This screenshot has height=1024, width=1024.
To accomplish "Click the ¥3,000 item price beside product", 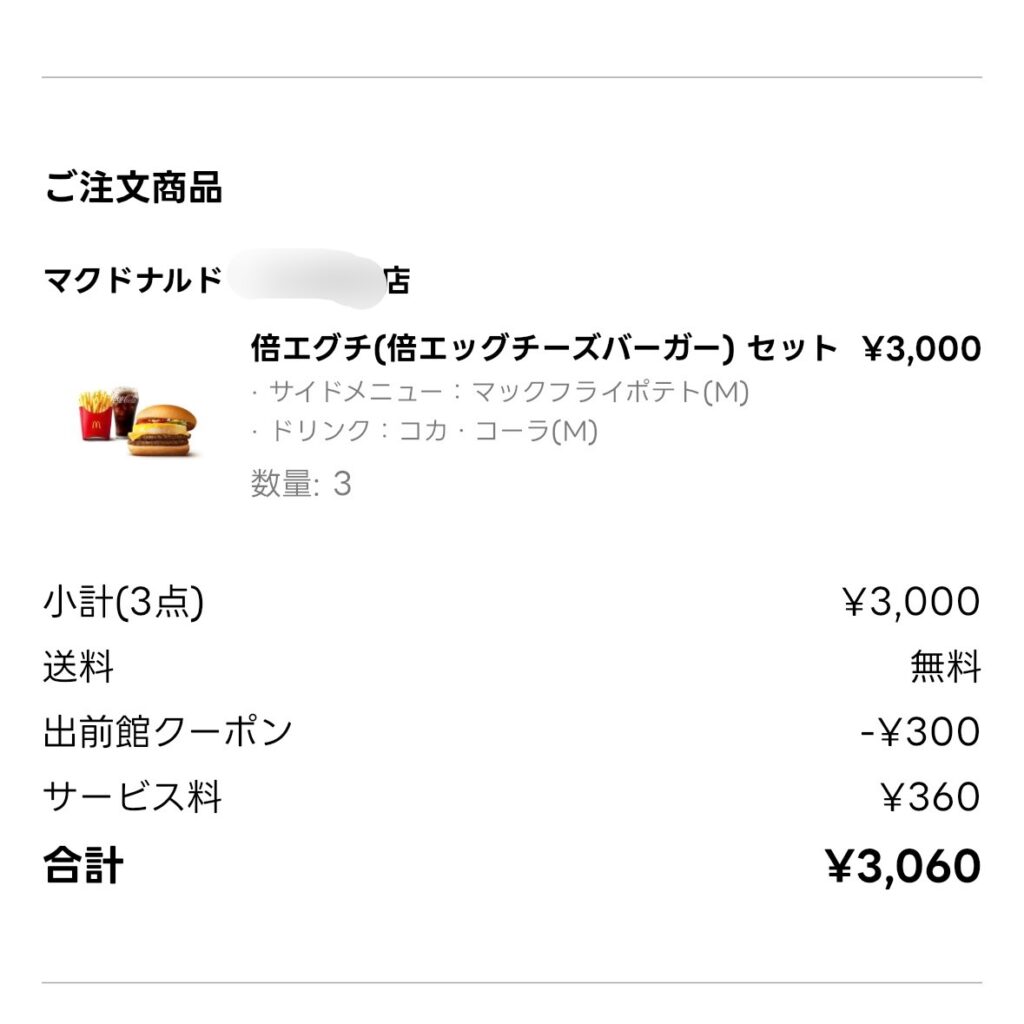I will [921, 349].
